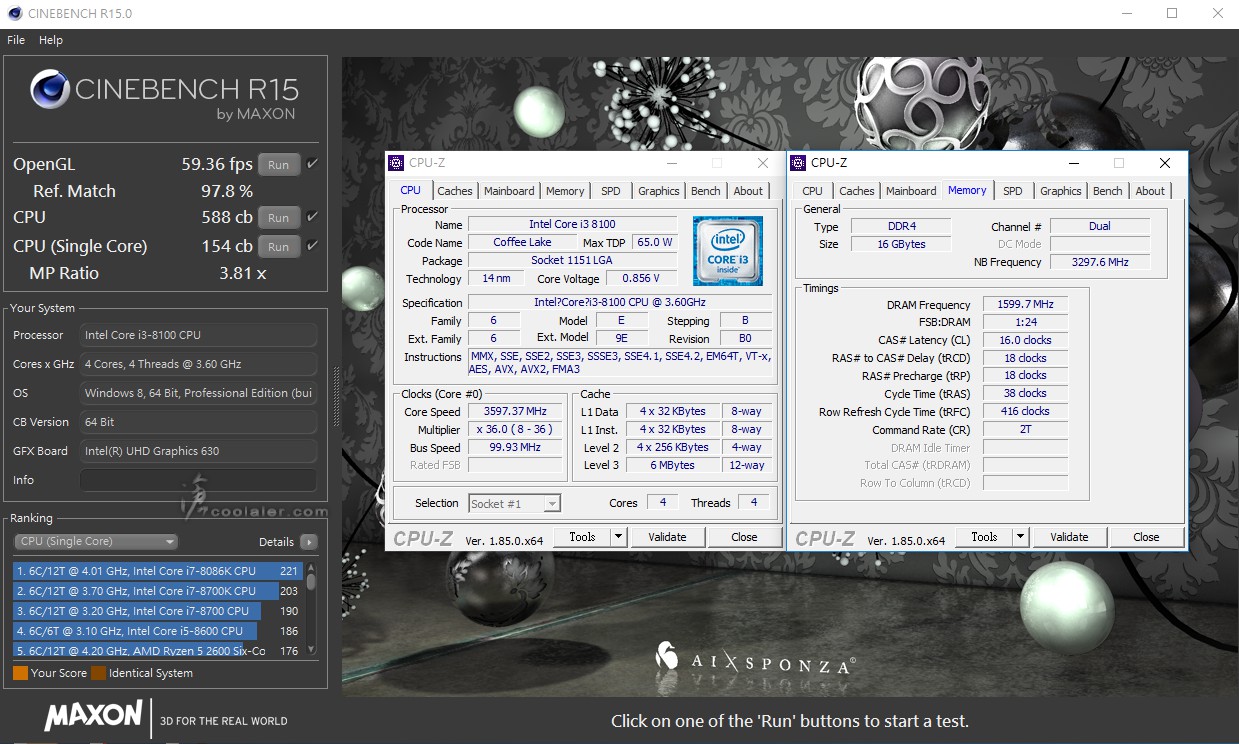
Task: Switch to Mainboard tab in CPU-Z CPU window
Action: pos(509,191)
